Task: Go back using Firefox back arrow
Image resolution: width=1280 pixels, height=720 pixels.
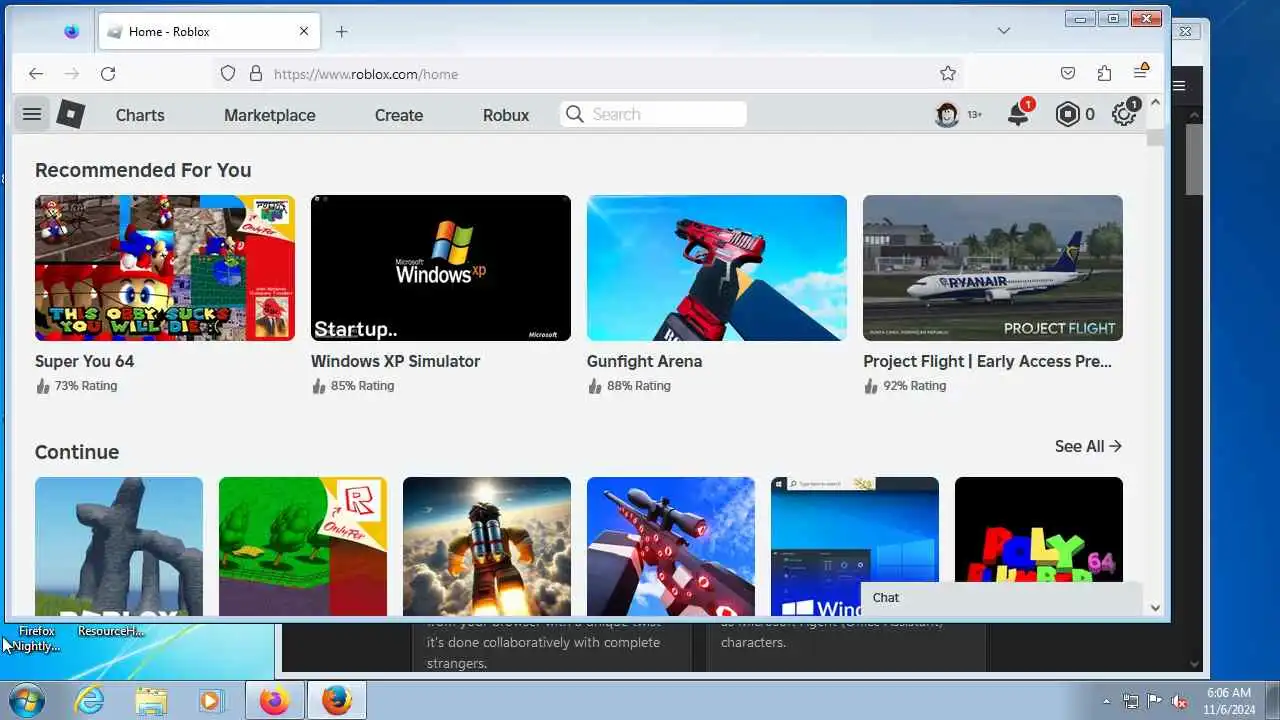Action: 36,73
